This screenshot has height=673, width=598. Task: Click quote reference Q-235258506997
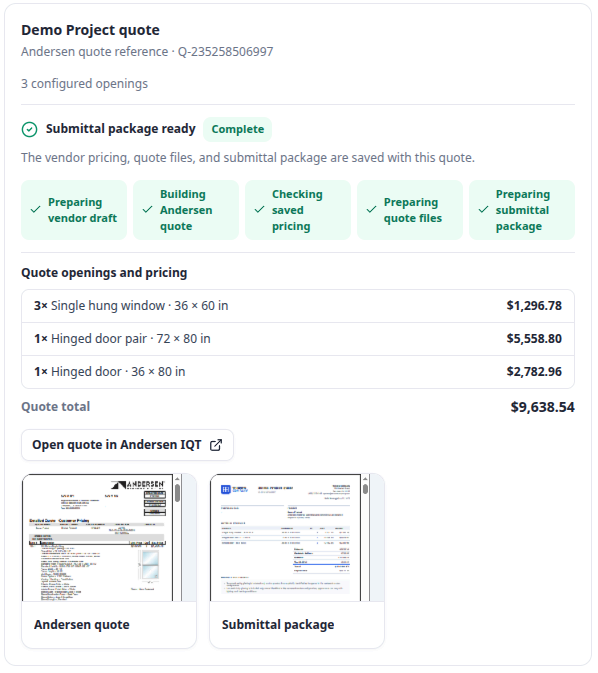225,52
